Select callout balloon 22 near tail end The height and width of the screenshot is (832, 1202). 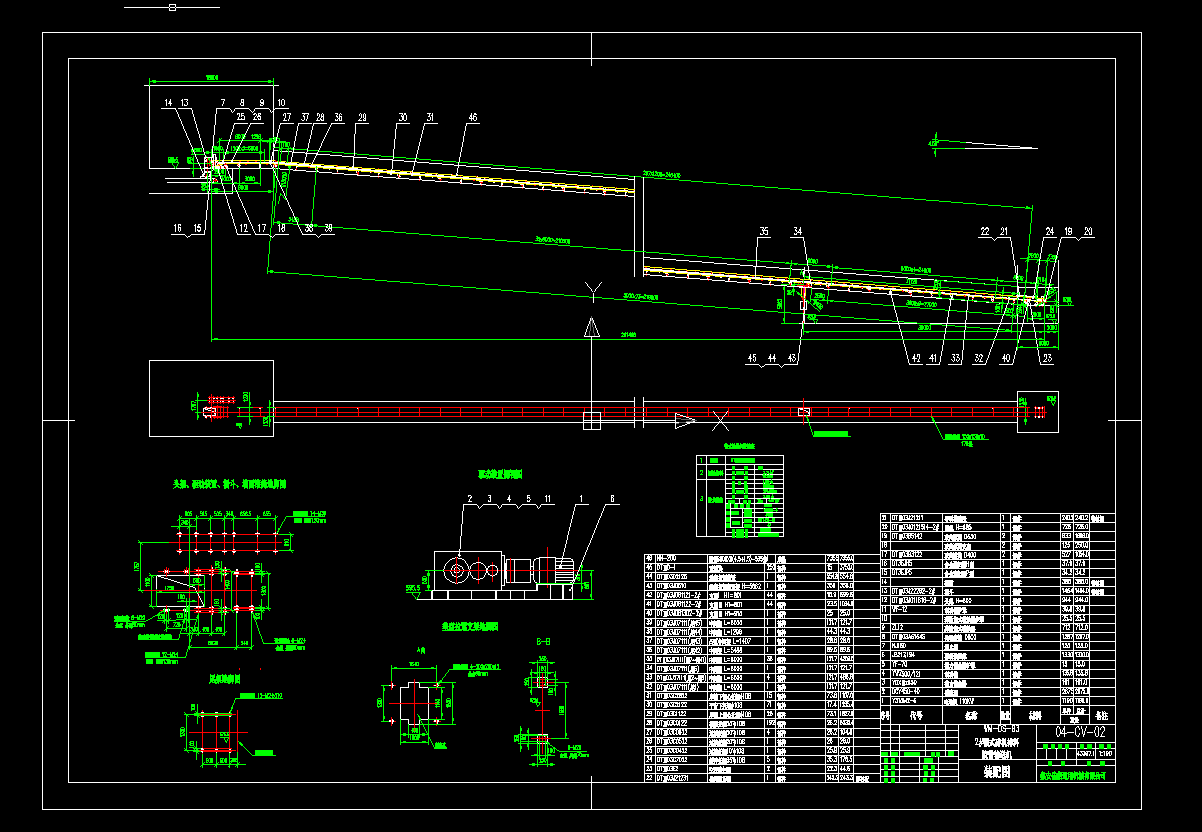(985, 232)
